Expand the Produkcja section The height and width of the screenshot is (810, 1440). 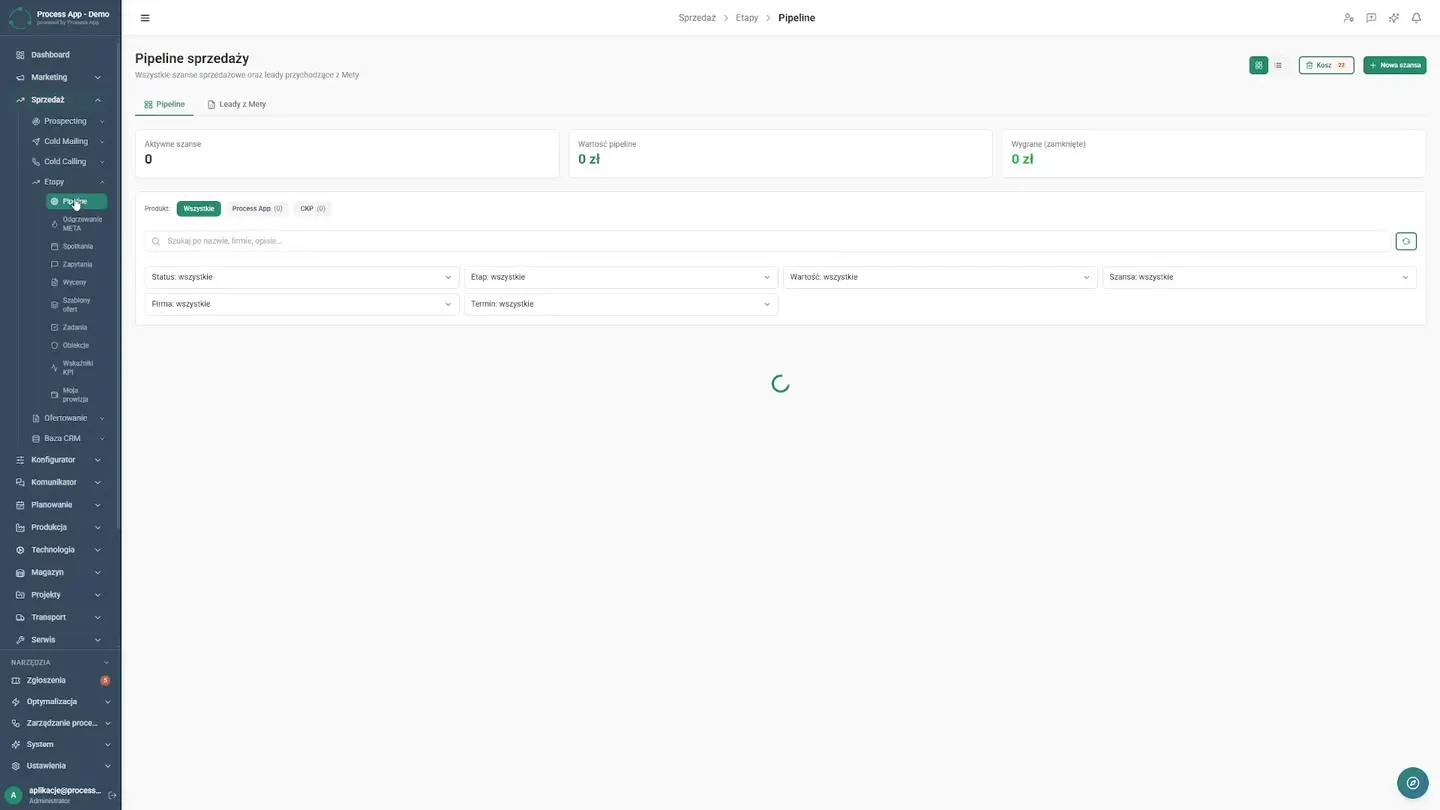click(60, 527)
